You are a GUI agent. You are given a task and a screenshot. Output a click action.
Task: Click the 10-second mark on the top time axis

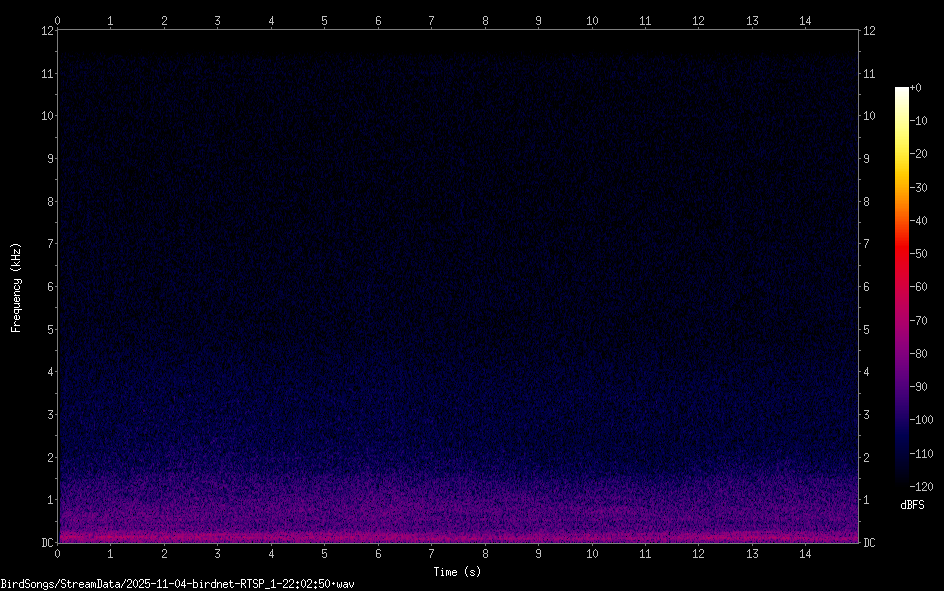point(592,20)
